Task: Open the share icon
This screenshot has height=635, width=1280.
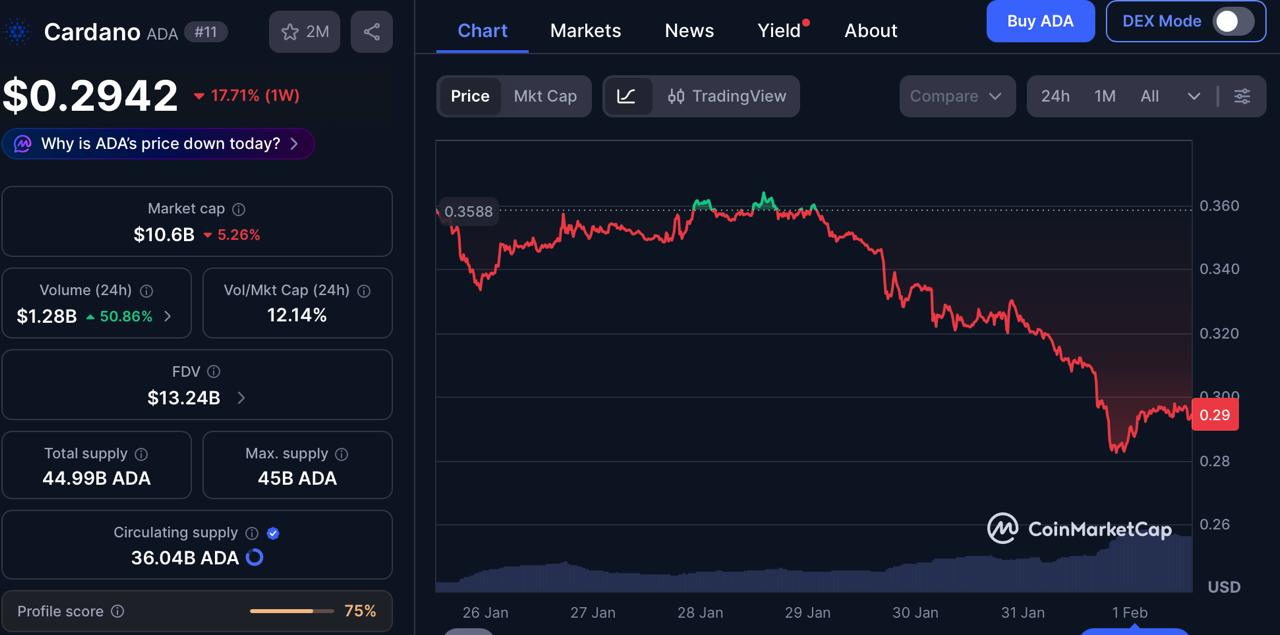Action: (x=371, y=31)
